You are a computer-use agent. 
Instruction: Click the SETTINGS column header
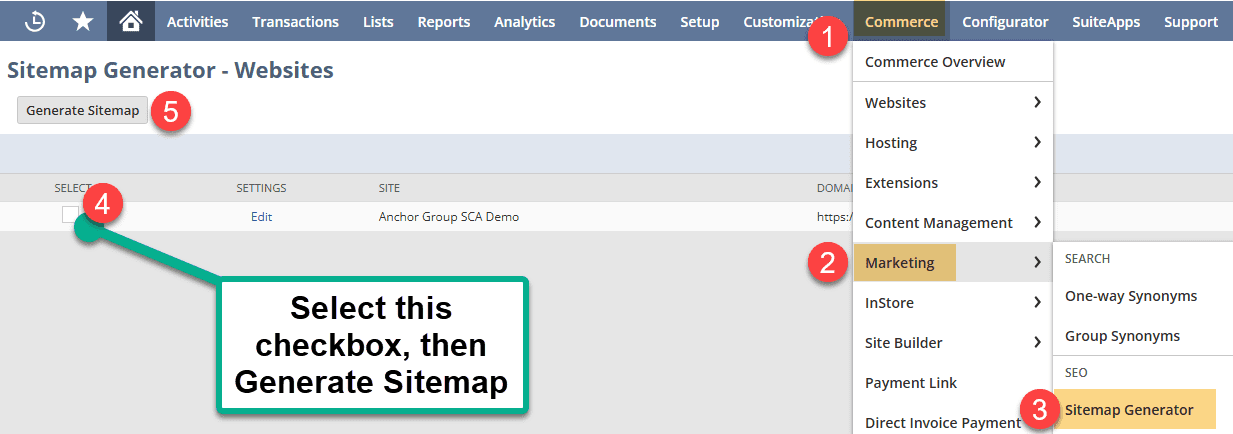click(261, 188)
